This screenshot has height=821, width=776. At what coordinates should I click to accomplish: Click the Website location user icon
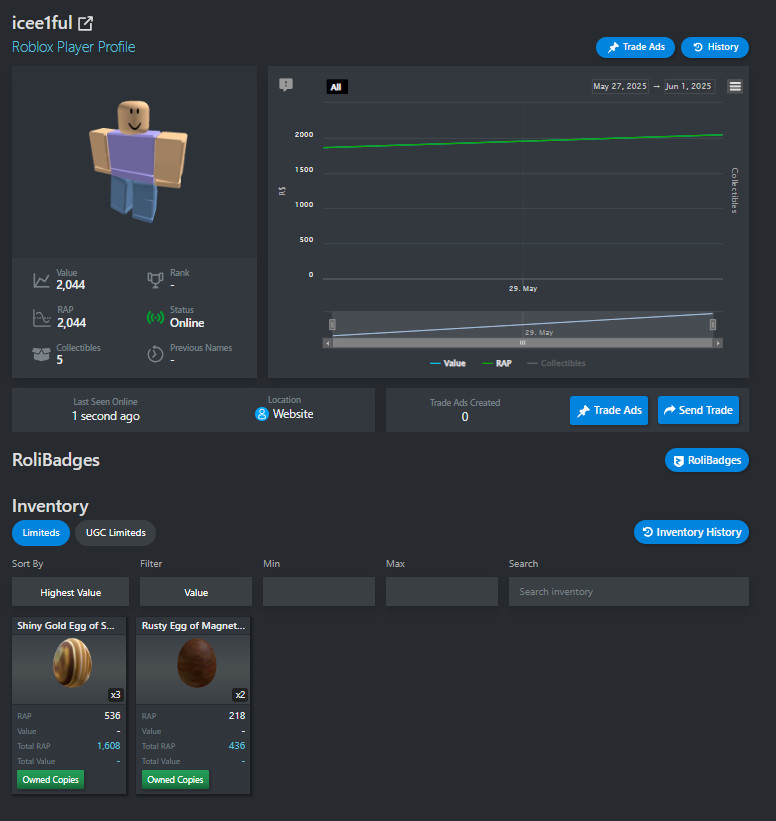pyautogui.click(x=262, y=414)
